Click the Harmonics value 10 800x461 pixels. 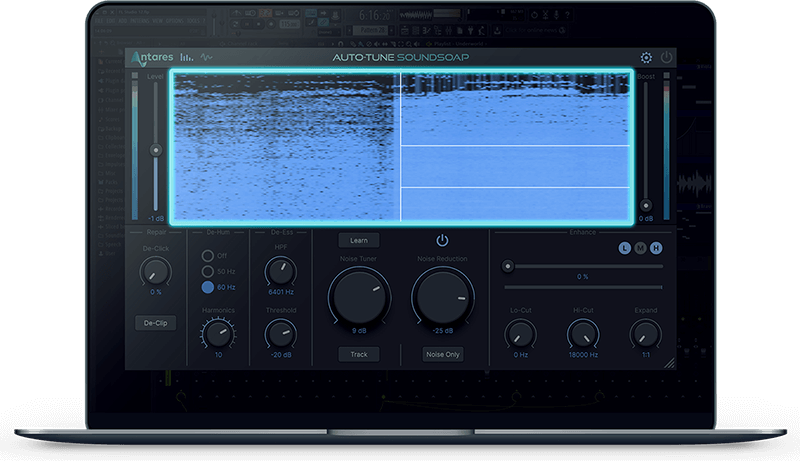click(x=218, y=355)
